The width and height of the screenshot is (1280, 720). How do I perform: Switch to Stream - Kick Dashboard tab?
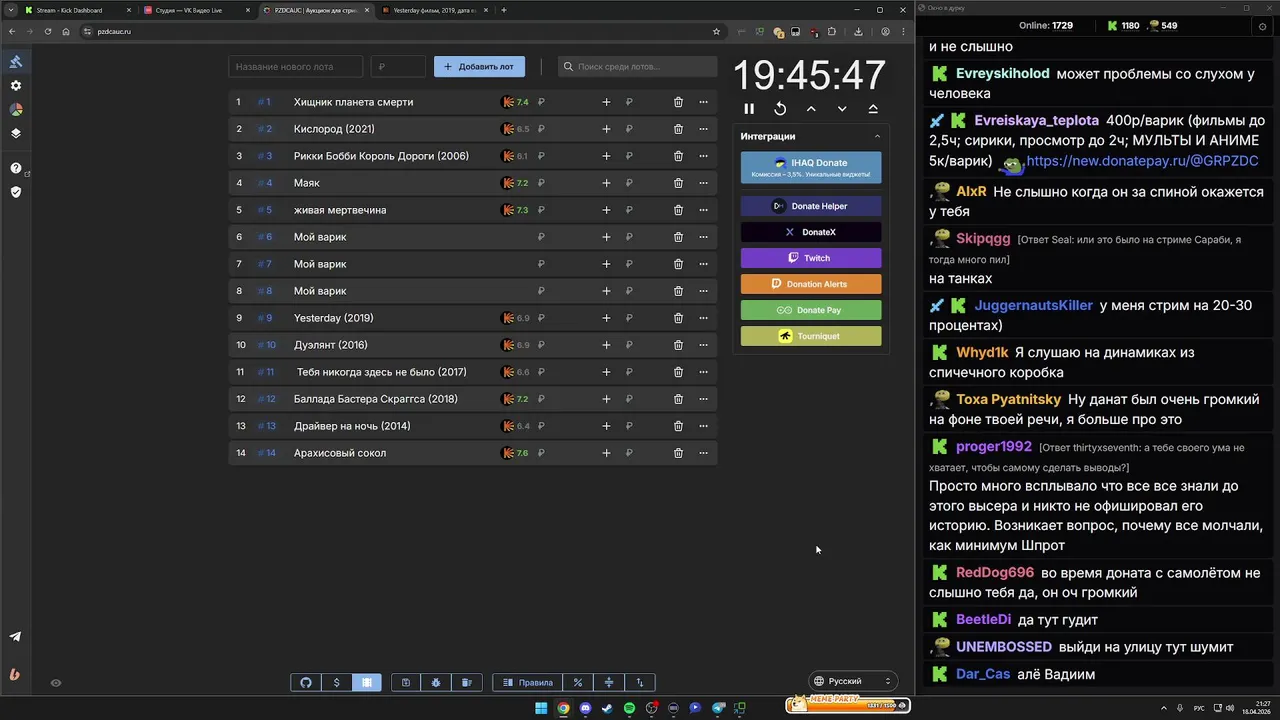75,10
